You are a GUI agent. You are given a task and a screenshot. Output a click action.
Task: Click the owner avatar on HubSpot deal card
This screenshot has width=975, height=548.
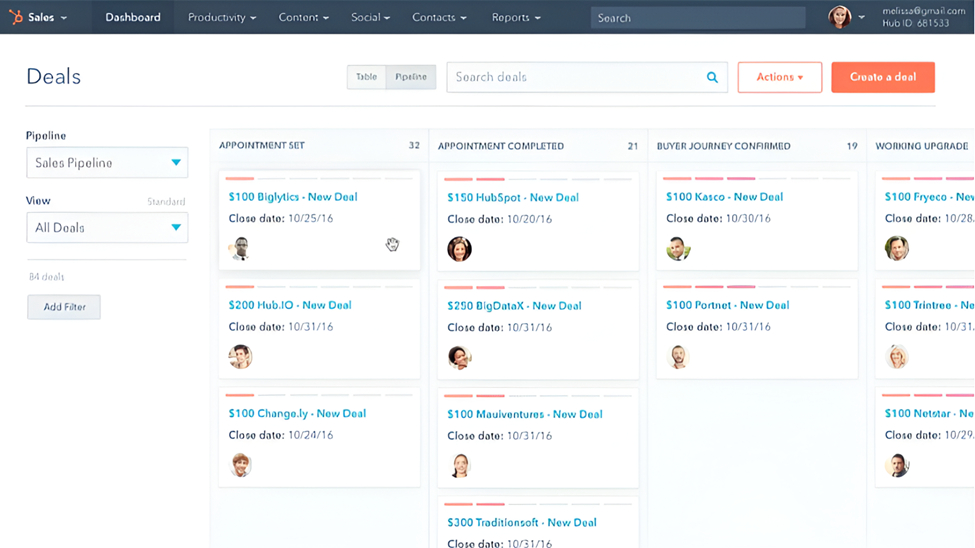click(x=459, y=249)
